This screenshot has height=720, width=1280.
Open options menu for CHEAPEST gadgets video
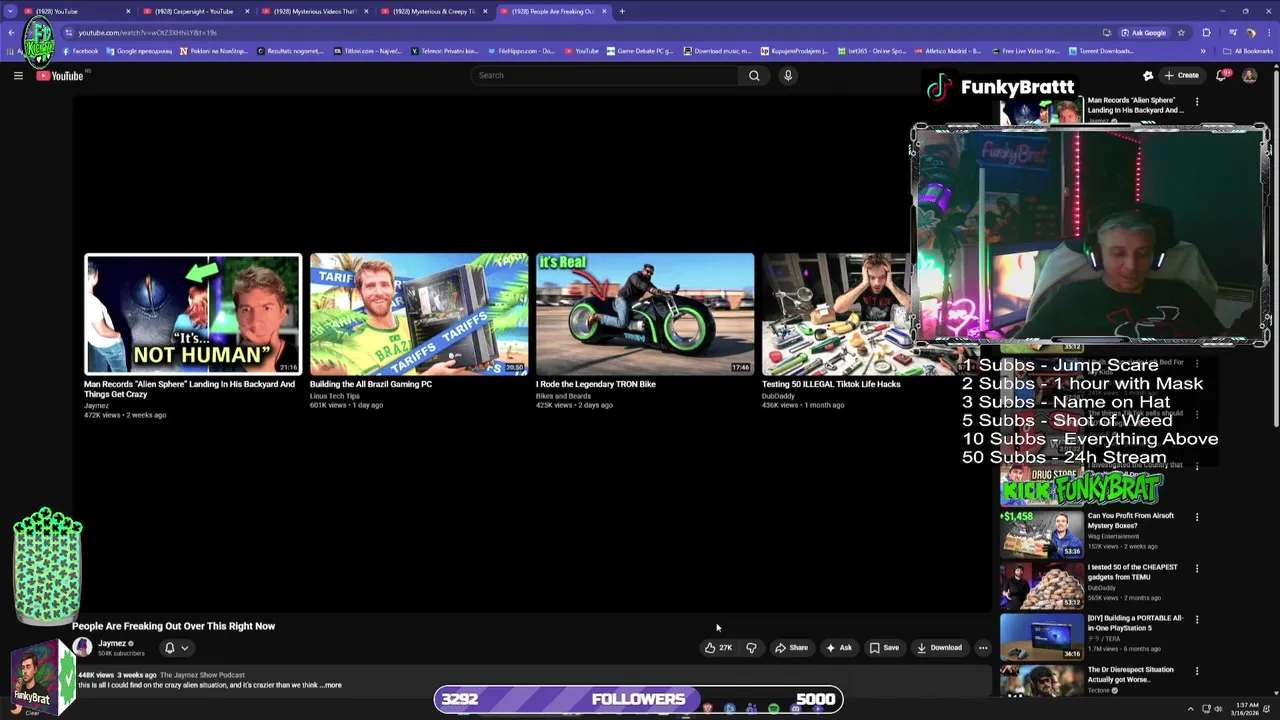[x=1197, y=568]
